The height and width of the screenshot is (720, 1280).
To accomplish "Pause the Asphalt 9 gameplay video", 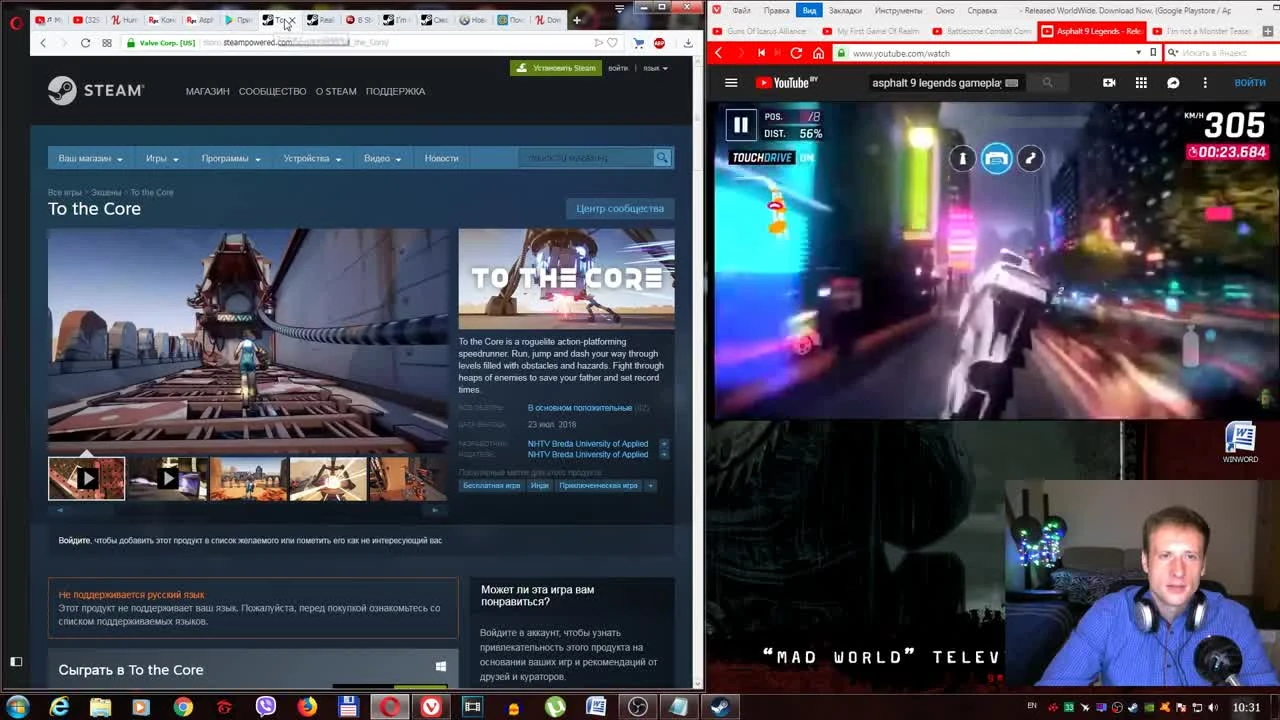I will pyautogui.click(x=741, y=125).
